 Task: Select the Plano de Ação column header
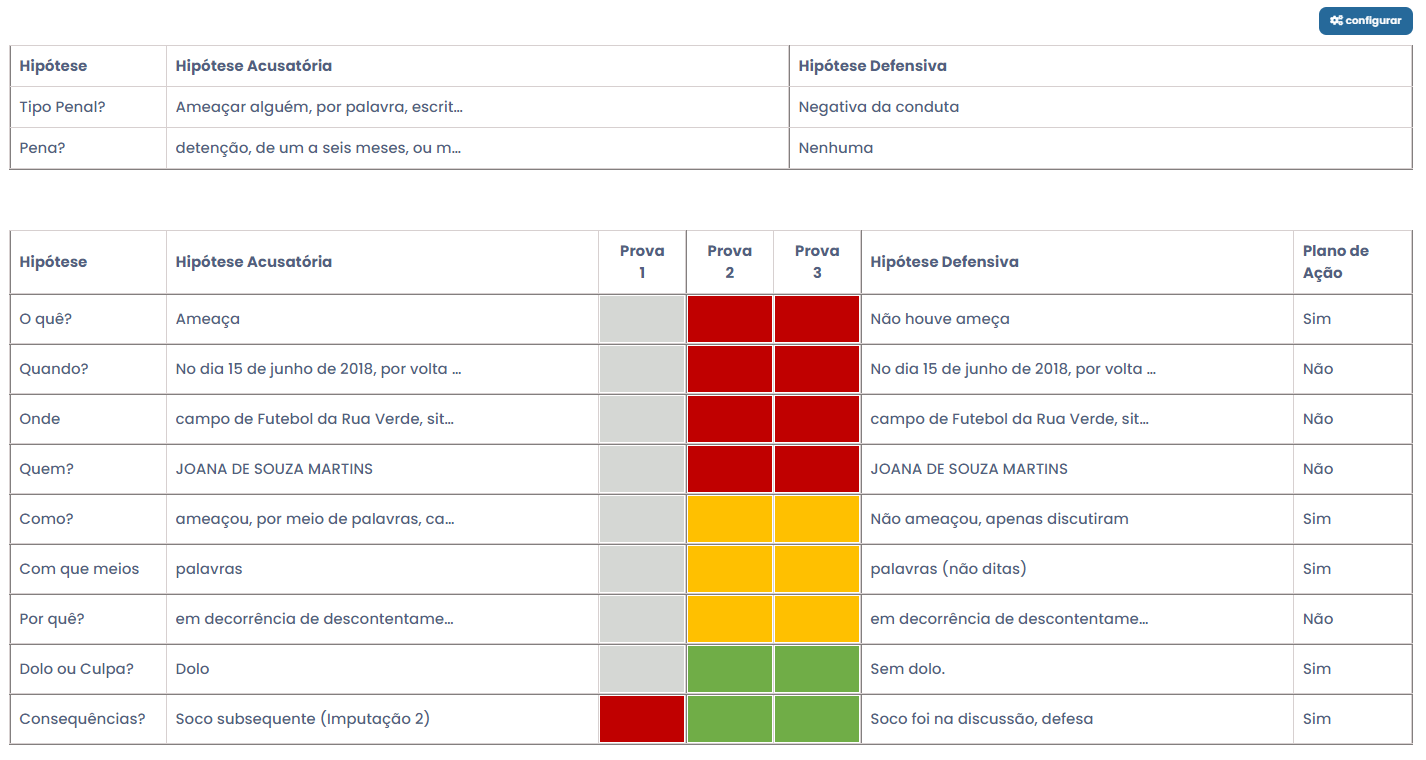coord(1335,261)
